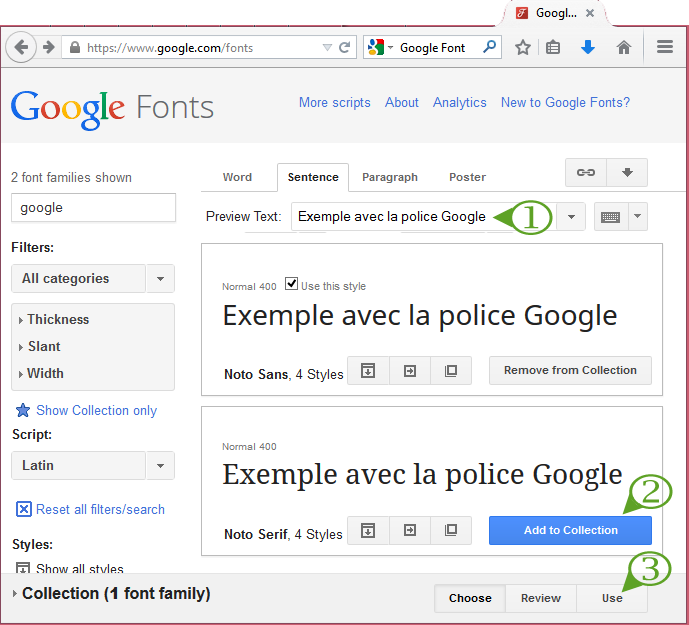This screenshot has width=689, height=625.
Task: Expand the Slant filter
Action: point(39,346)
